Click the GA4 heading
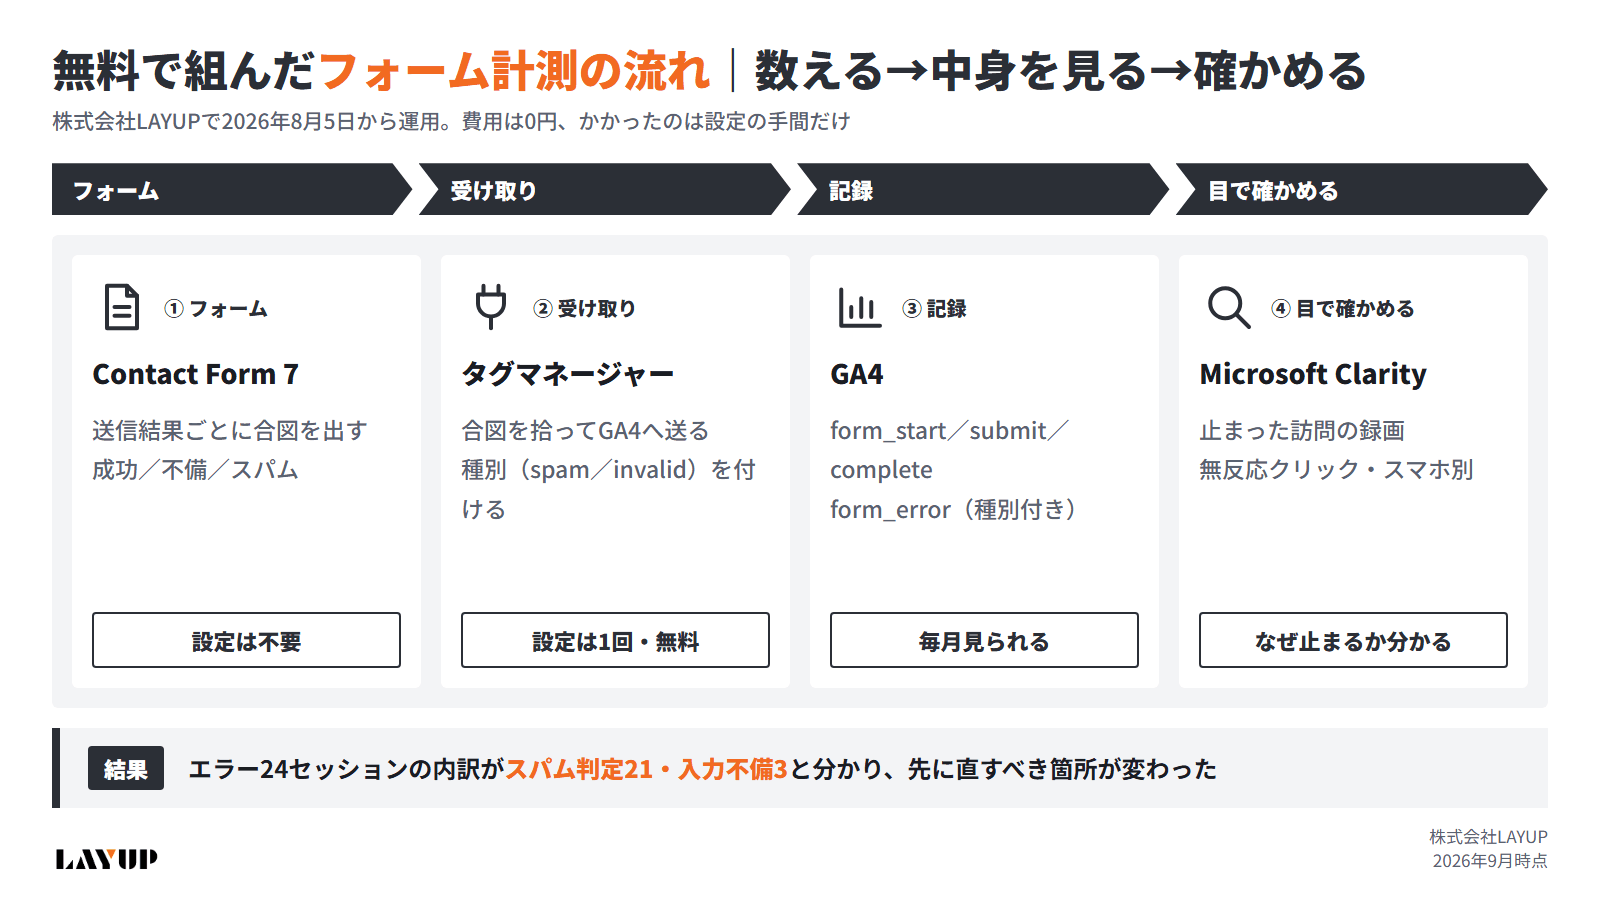This screenshot has width=1600, height=900. coord(857,374)
